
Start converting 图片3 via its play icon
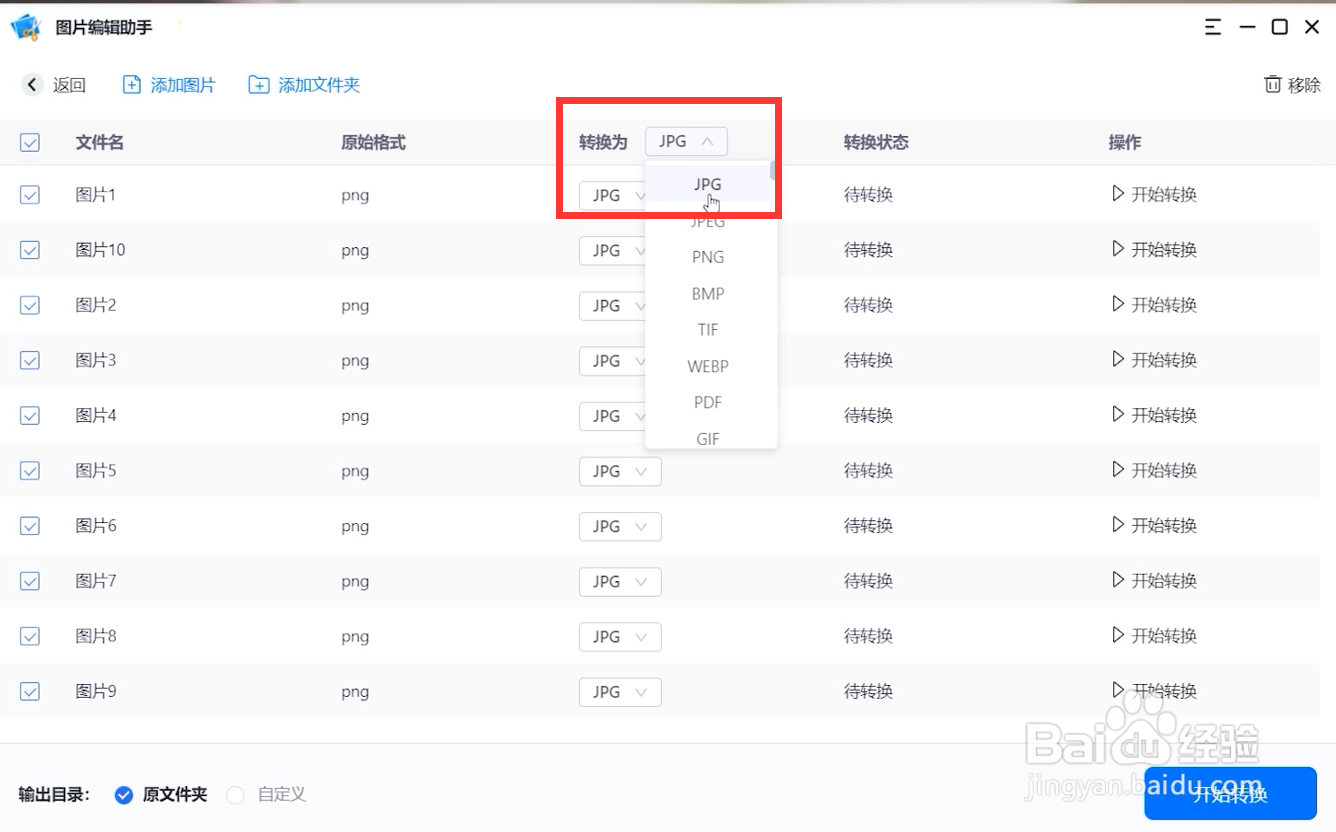[x=1118, y=359]
